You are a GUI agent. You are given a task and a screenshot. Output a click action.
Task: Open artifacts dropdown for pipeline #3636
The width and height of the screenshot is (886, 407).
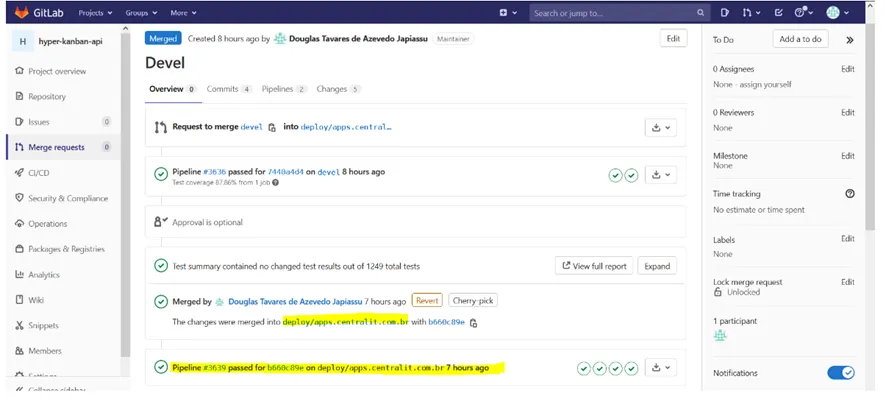pyautogui.click(x=661, y=175)
